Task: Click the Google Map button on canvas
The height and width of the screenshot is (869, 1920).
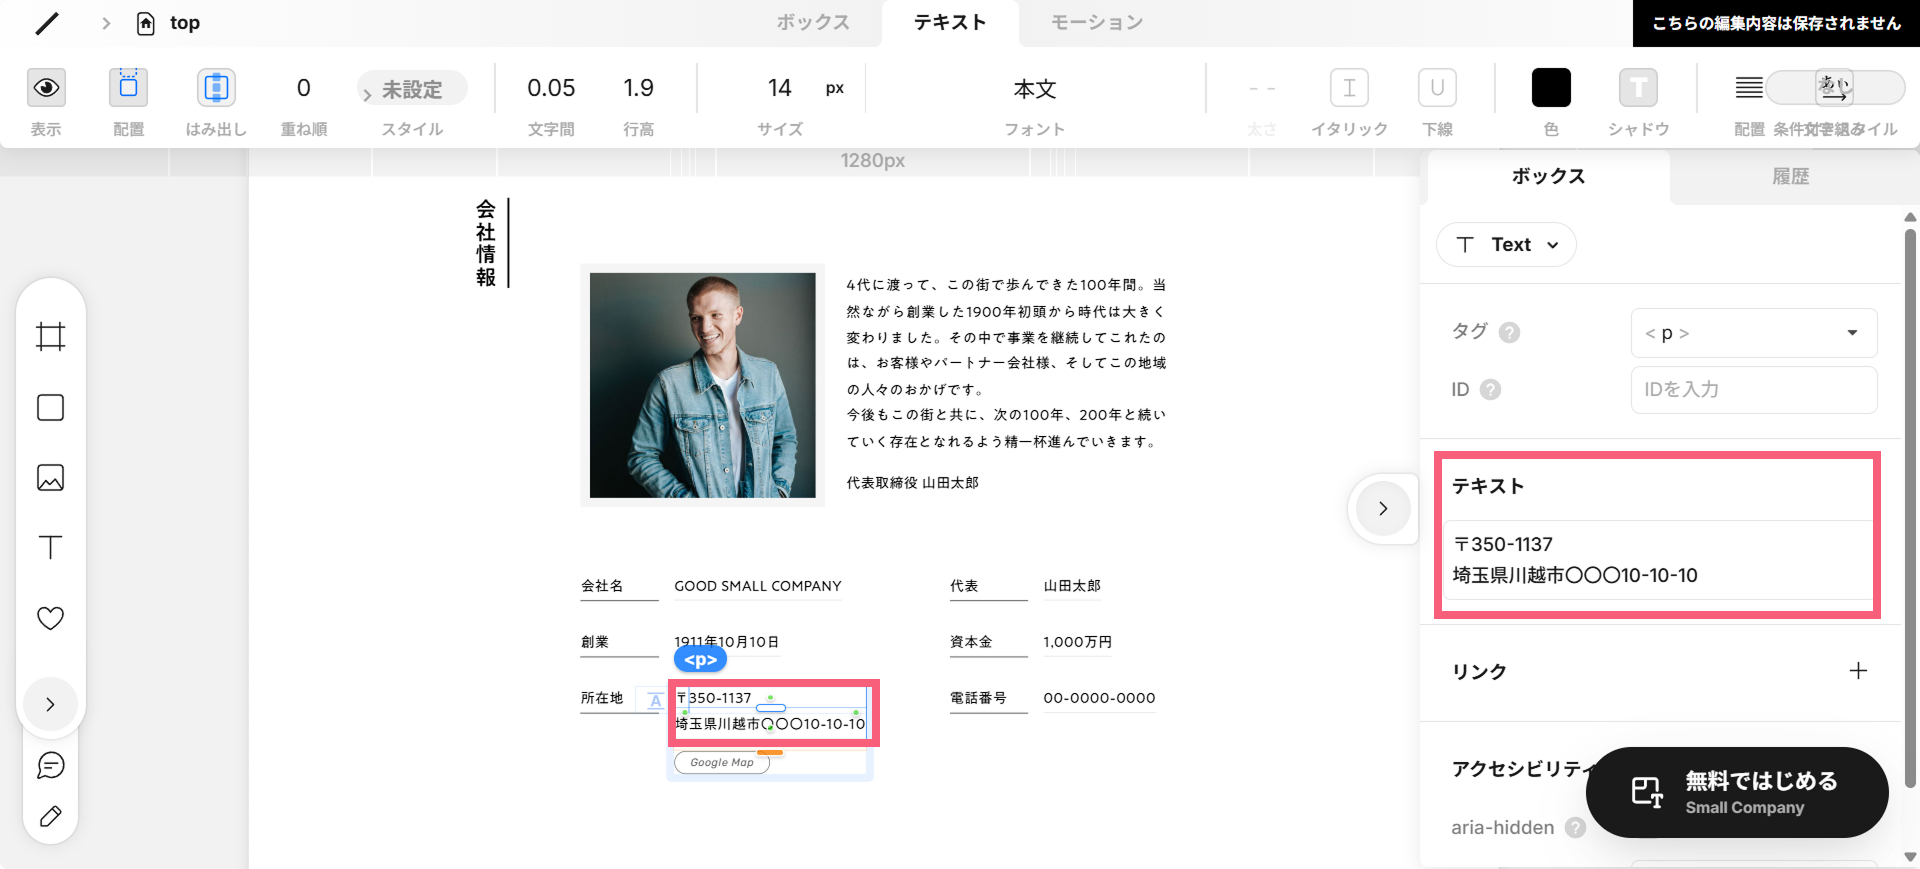Action: pyautogui.click(x=722, y=762)
